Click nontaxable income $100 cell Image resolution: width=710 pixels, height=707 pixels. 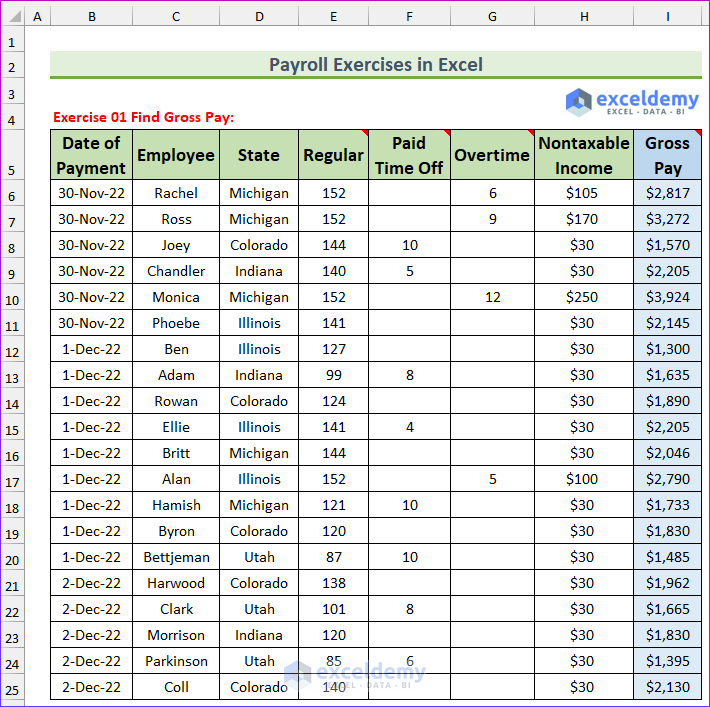584,479
